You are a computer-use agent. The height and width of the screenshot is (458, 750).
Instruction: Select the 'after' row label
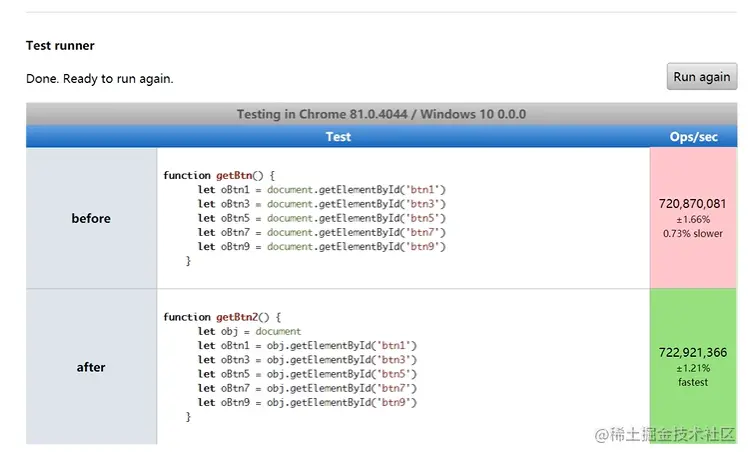pos(91,367)
